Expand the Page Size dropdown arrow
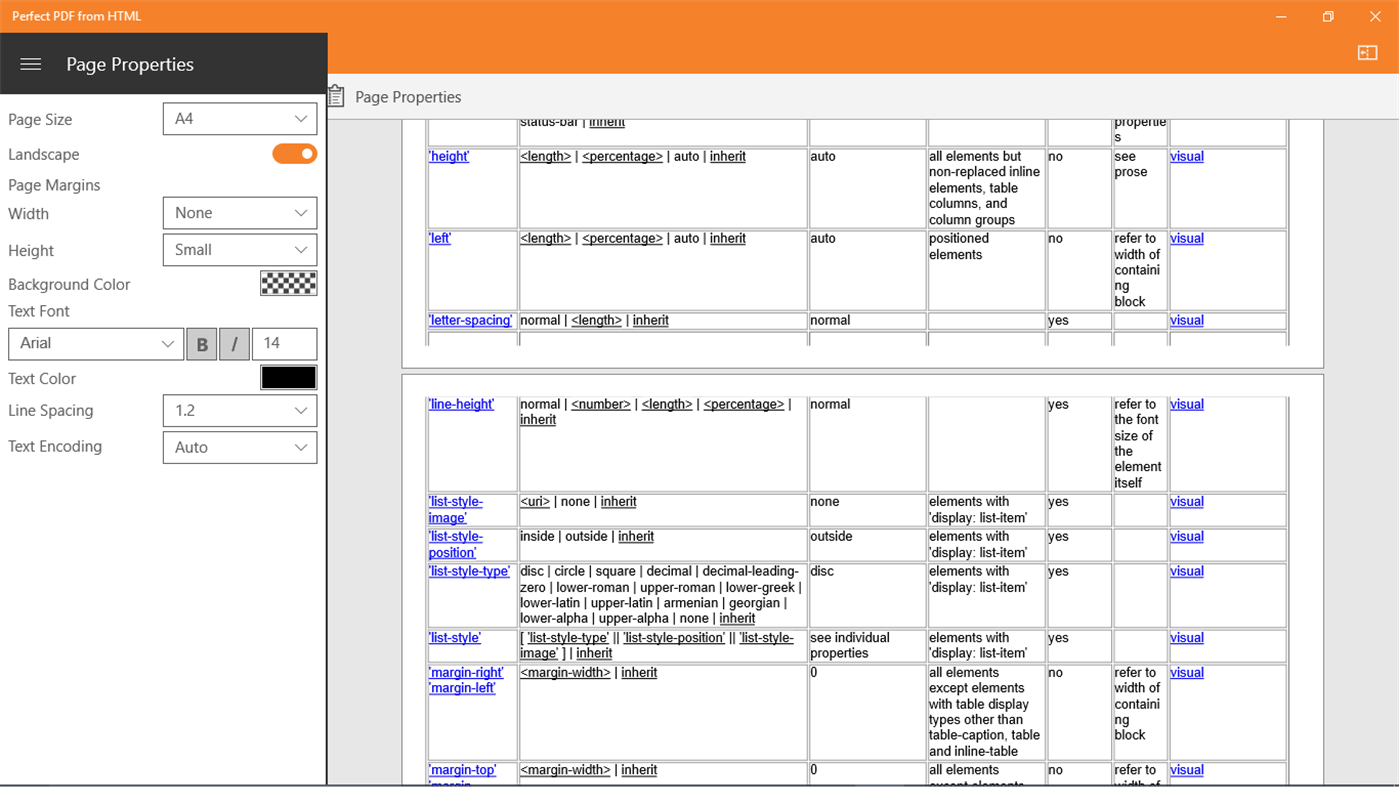1399x787 pixels. [x=299, y=118]
